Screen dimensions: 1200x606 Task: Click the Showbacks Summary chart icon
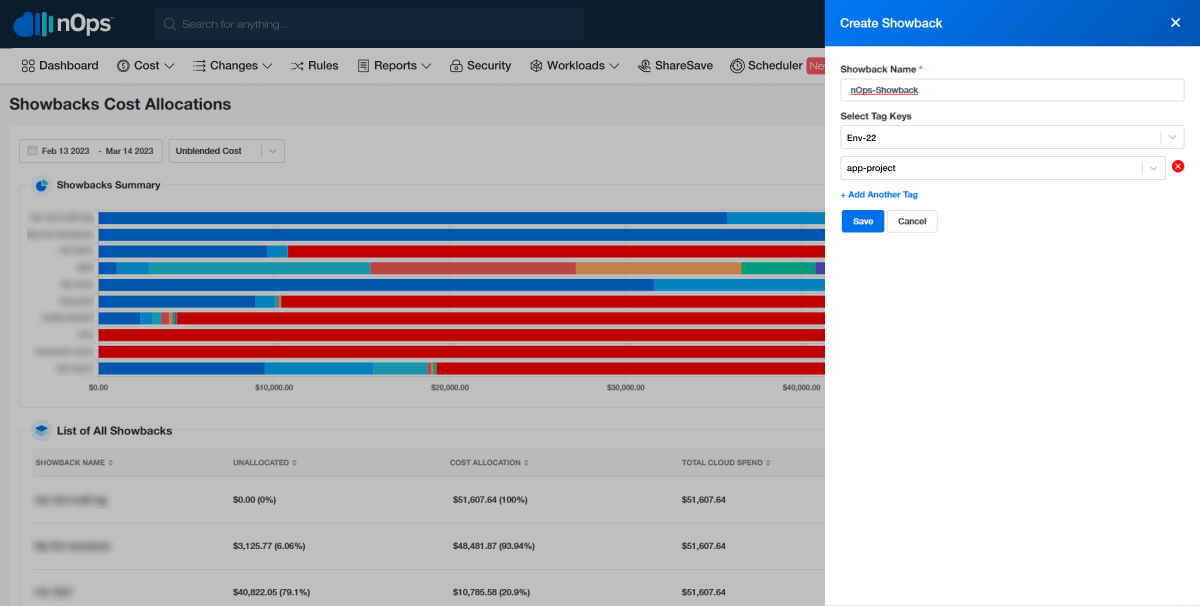pos(39,185)
